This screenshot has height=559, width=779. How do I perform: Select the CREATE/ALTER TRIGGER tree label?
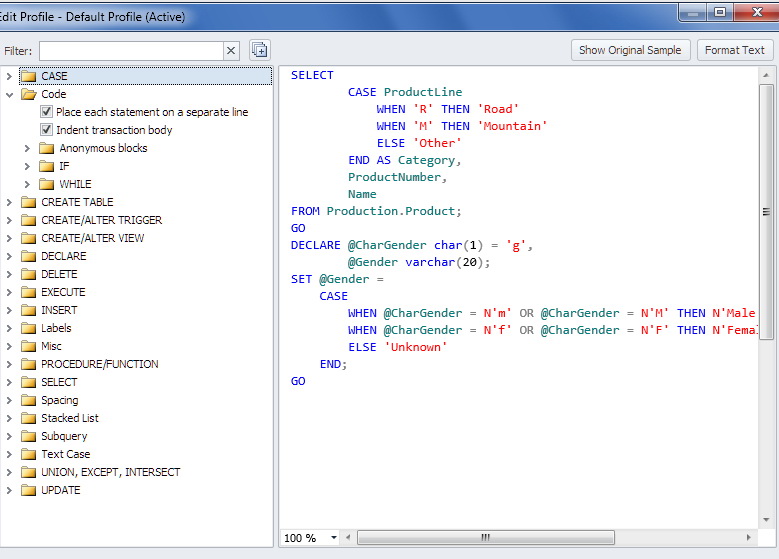tap(101, 220)
